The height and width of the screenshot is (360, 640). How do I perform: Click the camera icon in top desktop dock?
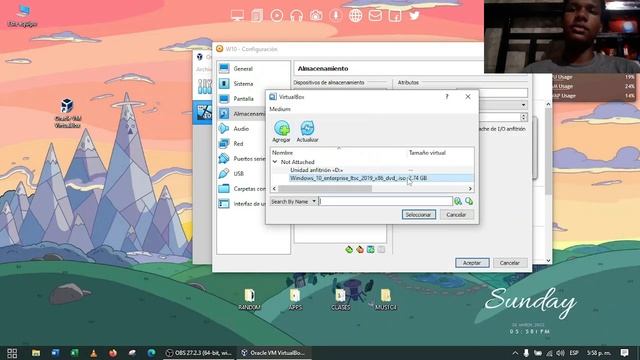click(x=316, y=16)
